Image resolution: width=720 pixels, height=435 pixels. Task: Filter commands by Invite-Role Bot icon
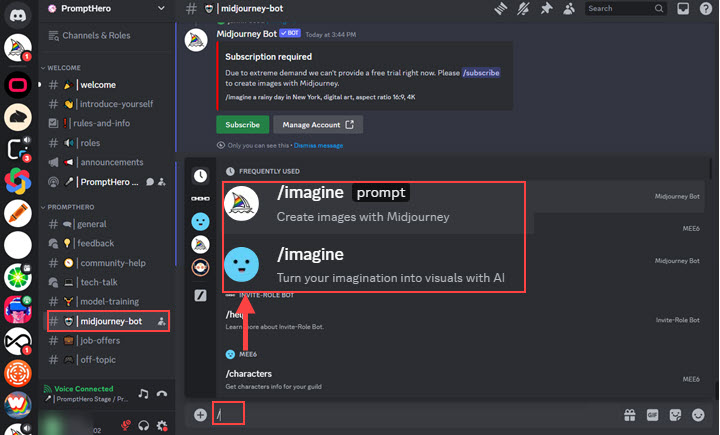[x=200, y=198]
